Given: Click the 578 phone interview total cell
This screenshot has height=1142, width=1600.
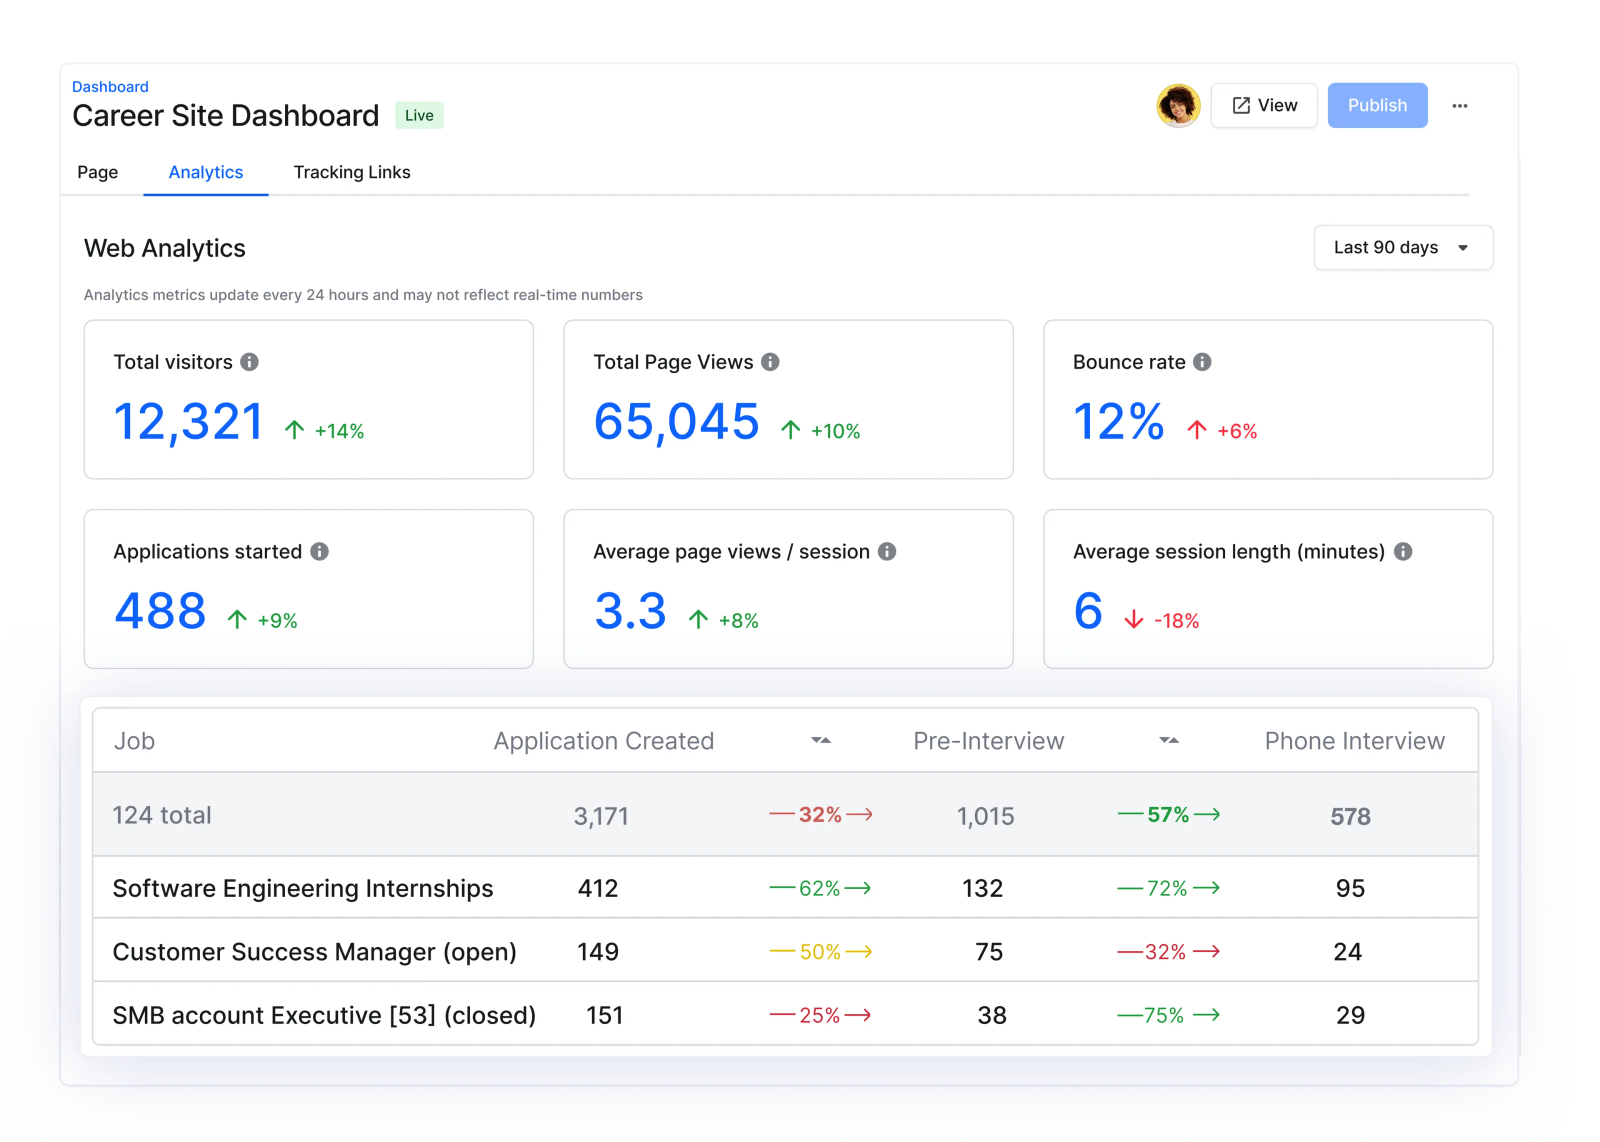Looking at the screenshot, I should point(1350,817).
